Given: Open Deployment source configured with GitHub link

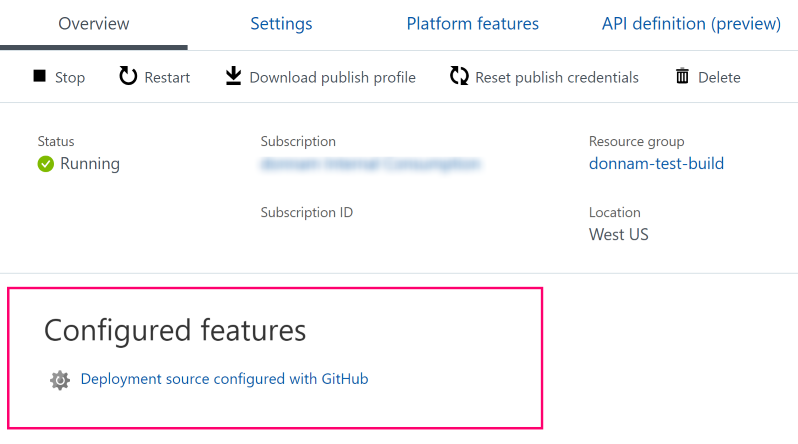Looking at the screenshot, I should pyautogui.click(x=224, y=379).
